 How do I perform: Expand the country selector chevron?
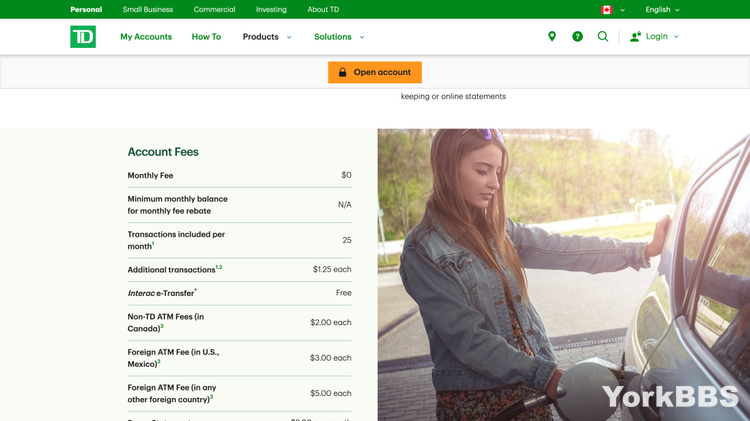(x=622, y=10)
